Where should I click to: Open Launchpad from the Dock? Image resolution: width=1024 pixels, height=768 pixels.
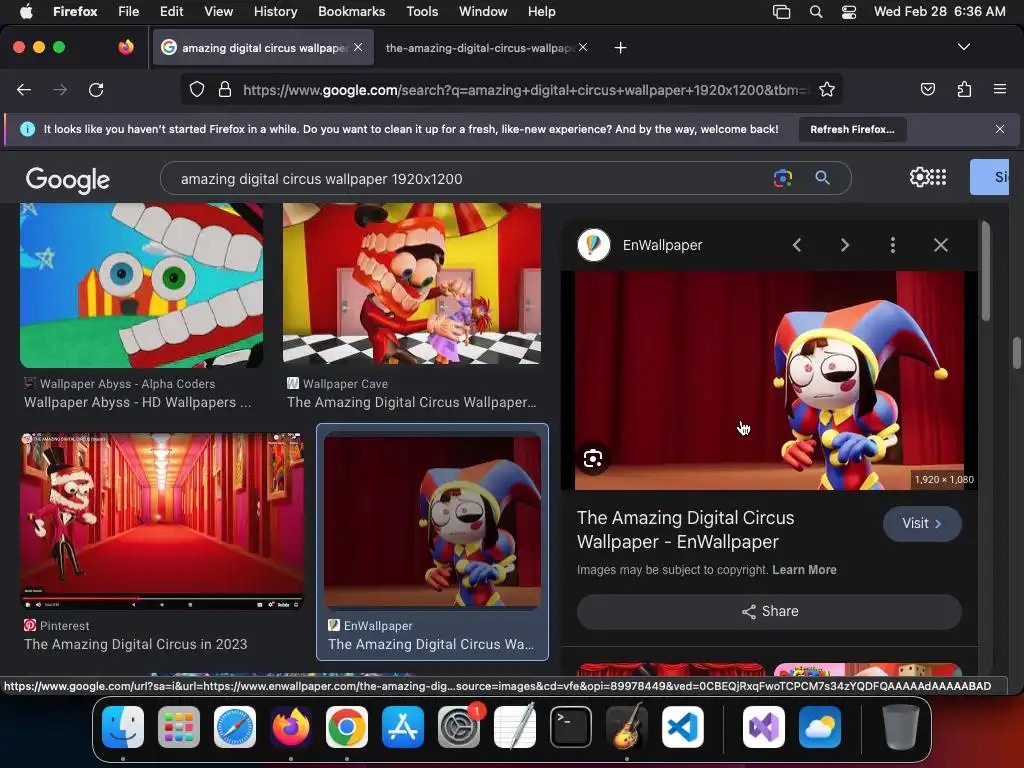click(178, 727)
